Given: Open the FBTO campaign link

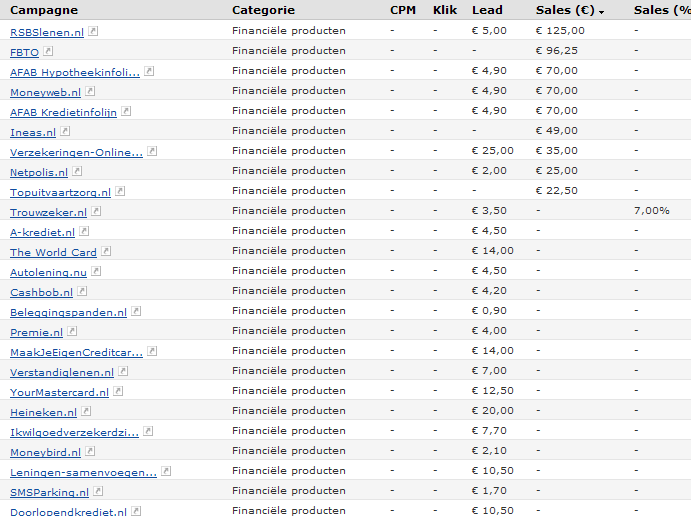Looking at the screenshot, I should click(25, 52).
